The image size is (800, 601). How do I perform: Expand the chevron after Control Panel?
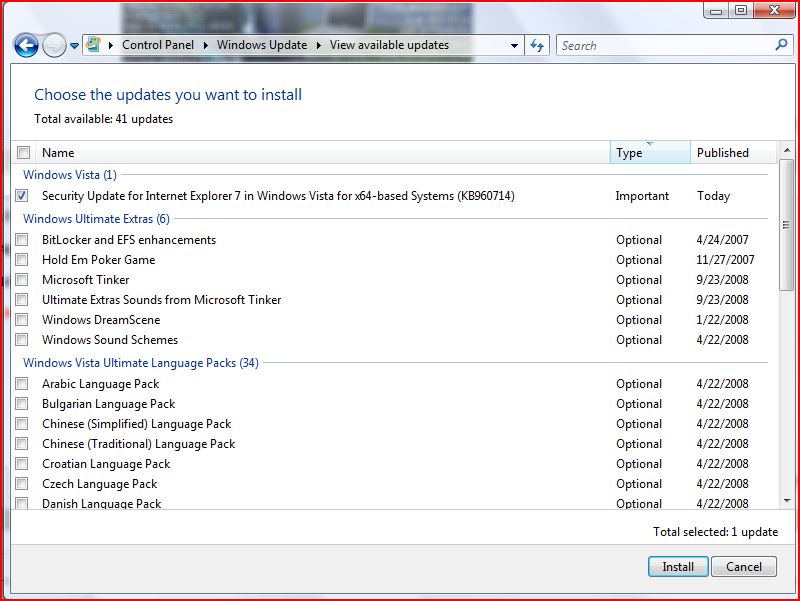click(206, 45)
